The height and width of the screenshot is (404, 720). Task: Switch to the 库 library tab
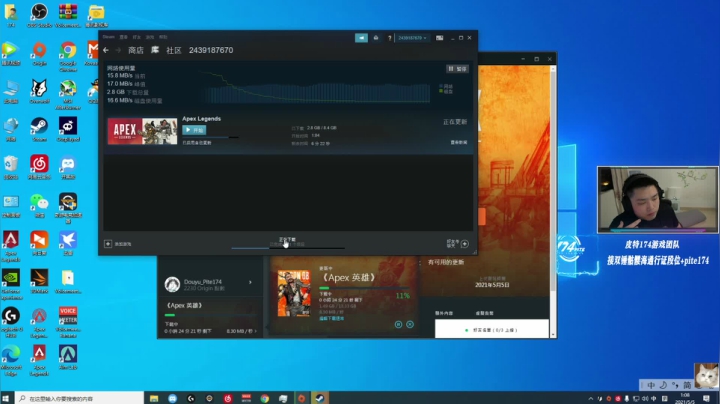click(155, 50)
